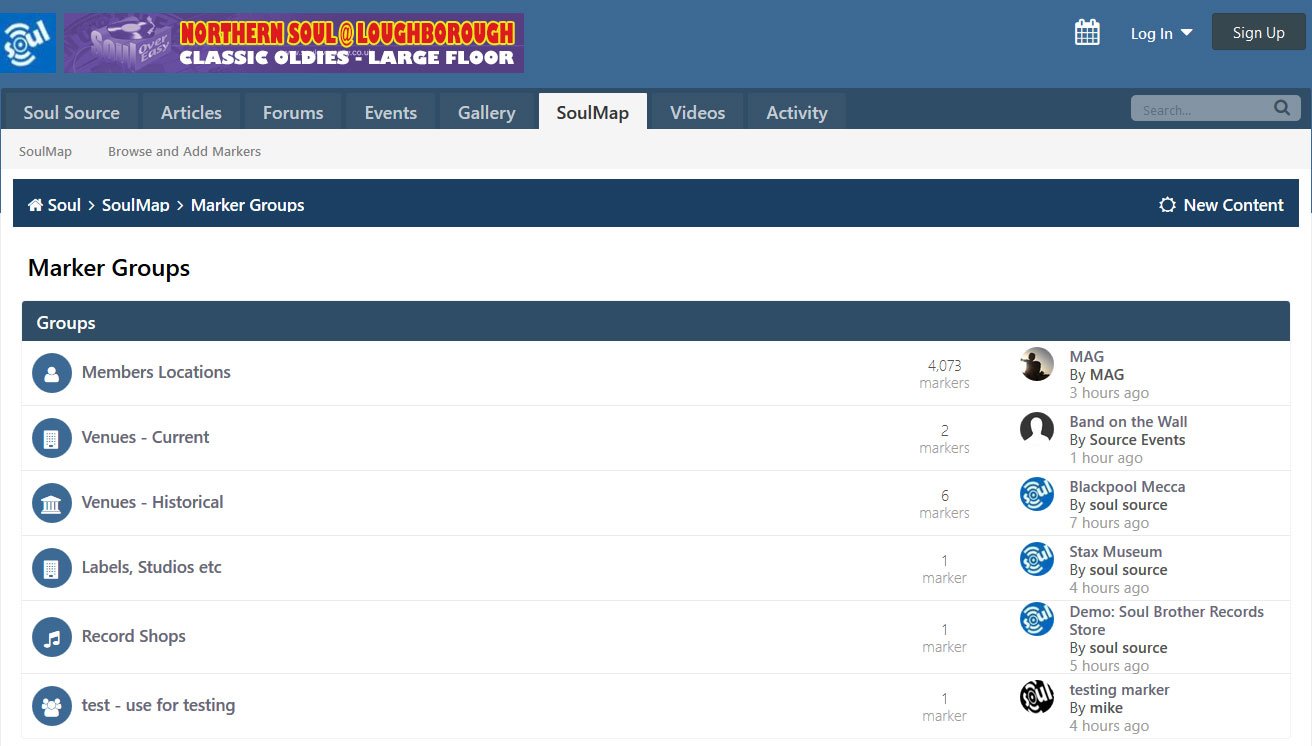Click the 2 markers count

pos(944,438)
